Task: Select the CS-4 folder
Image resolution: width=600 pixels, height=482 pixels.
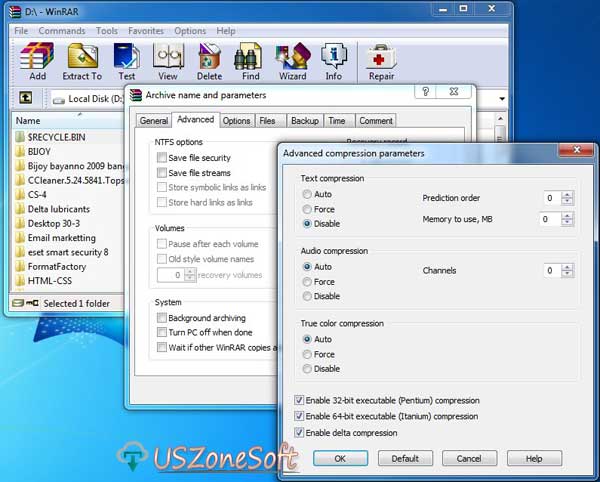Action: (37, 195)
